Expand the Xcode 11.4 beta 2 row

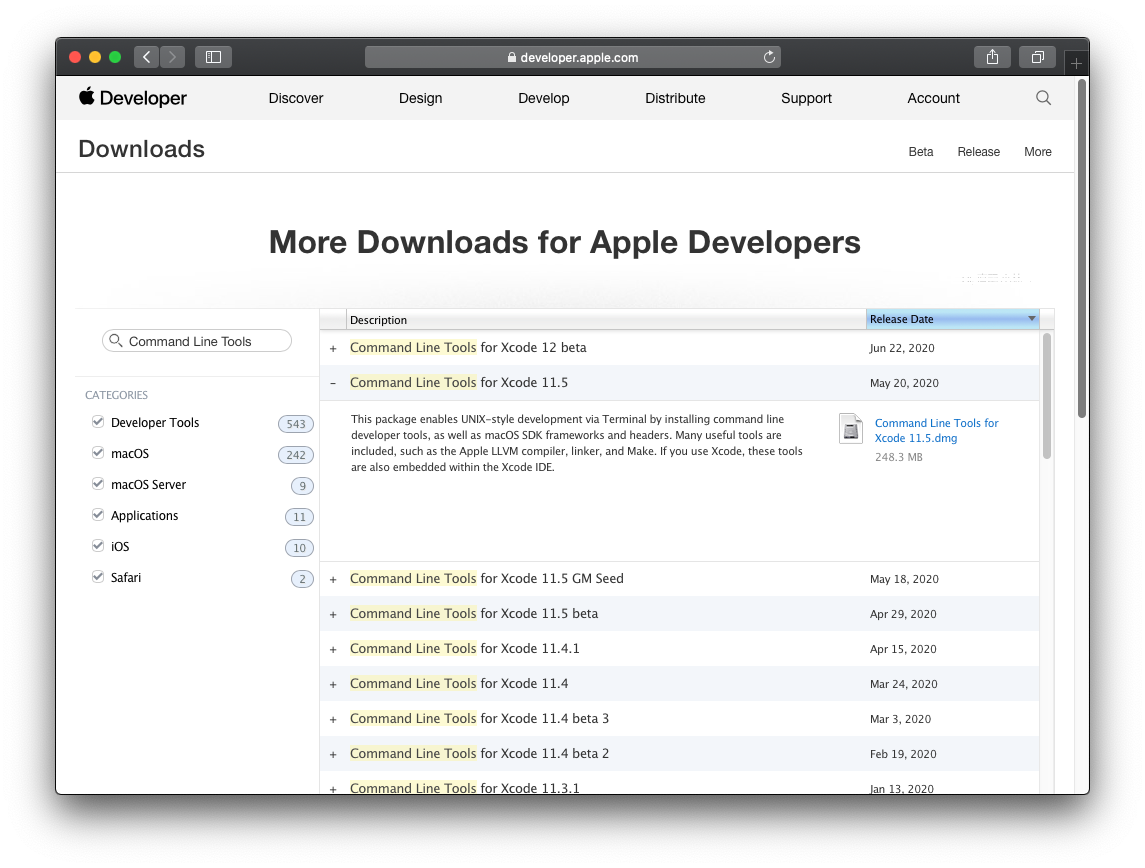tap(333, 755)
